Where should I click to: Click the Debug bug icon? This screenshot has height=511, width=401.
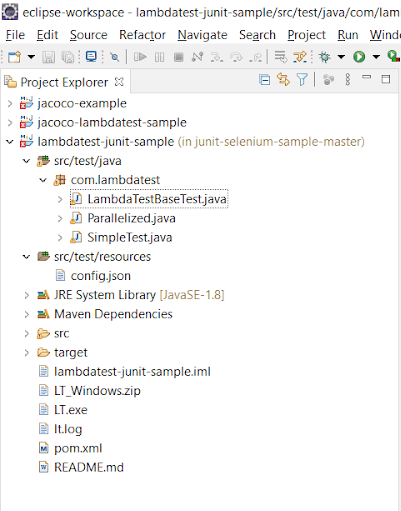coord(324,57)
